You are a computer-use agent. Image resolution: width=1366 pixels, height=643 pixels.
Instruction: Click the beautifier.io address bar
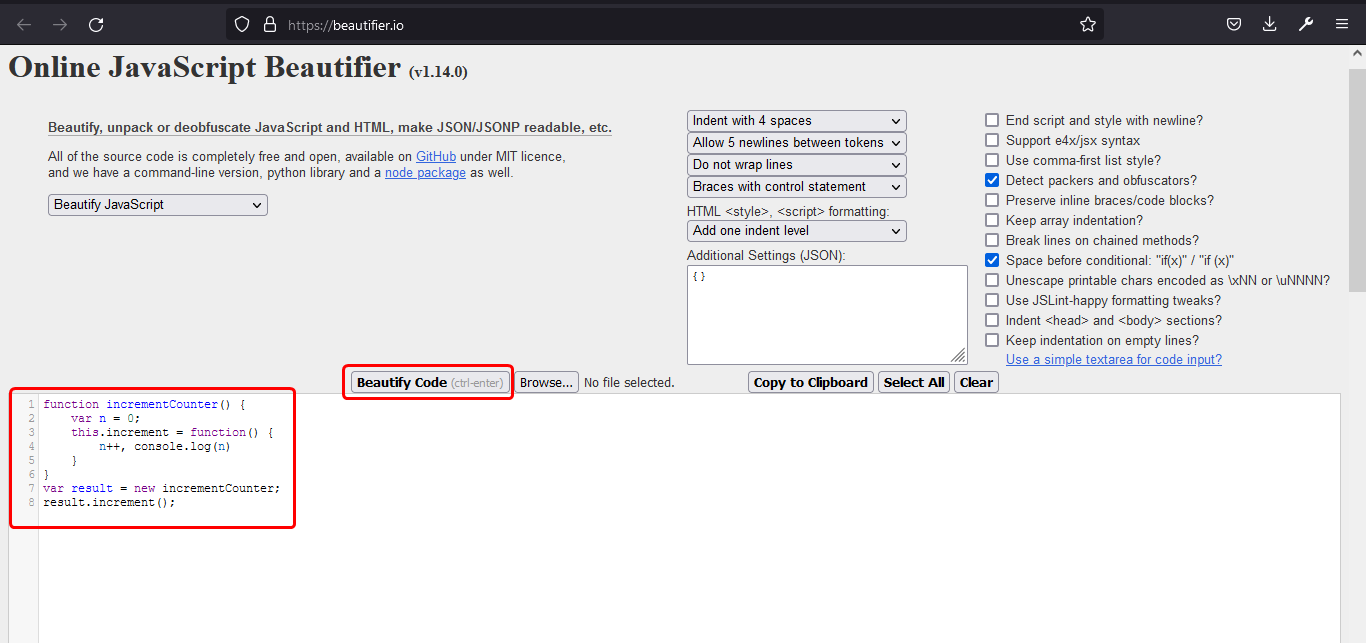coord(667,24)
